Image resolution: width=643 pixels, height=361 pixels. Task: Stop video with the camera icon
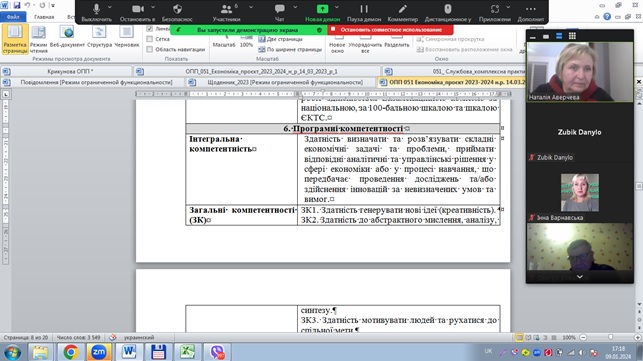pyautogui.click(x=137, y=12)
